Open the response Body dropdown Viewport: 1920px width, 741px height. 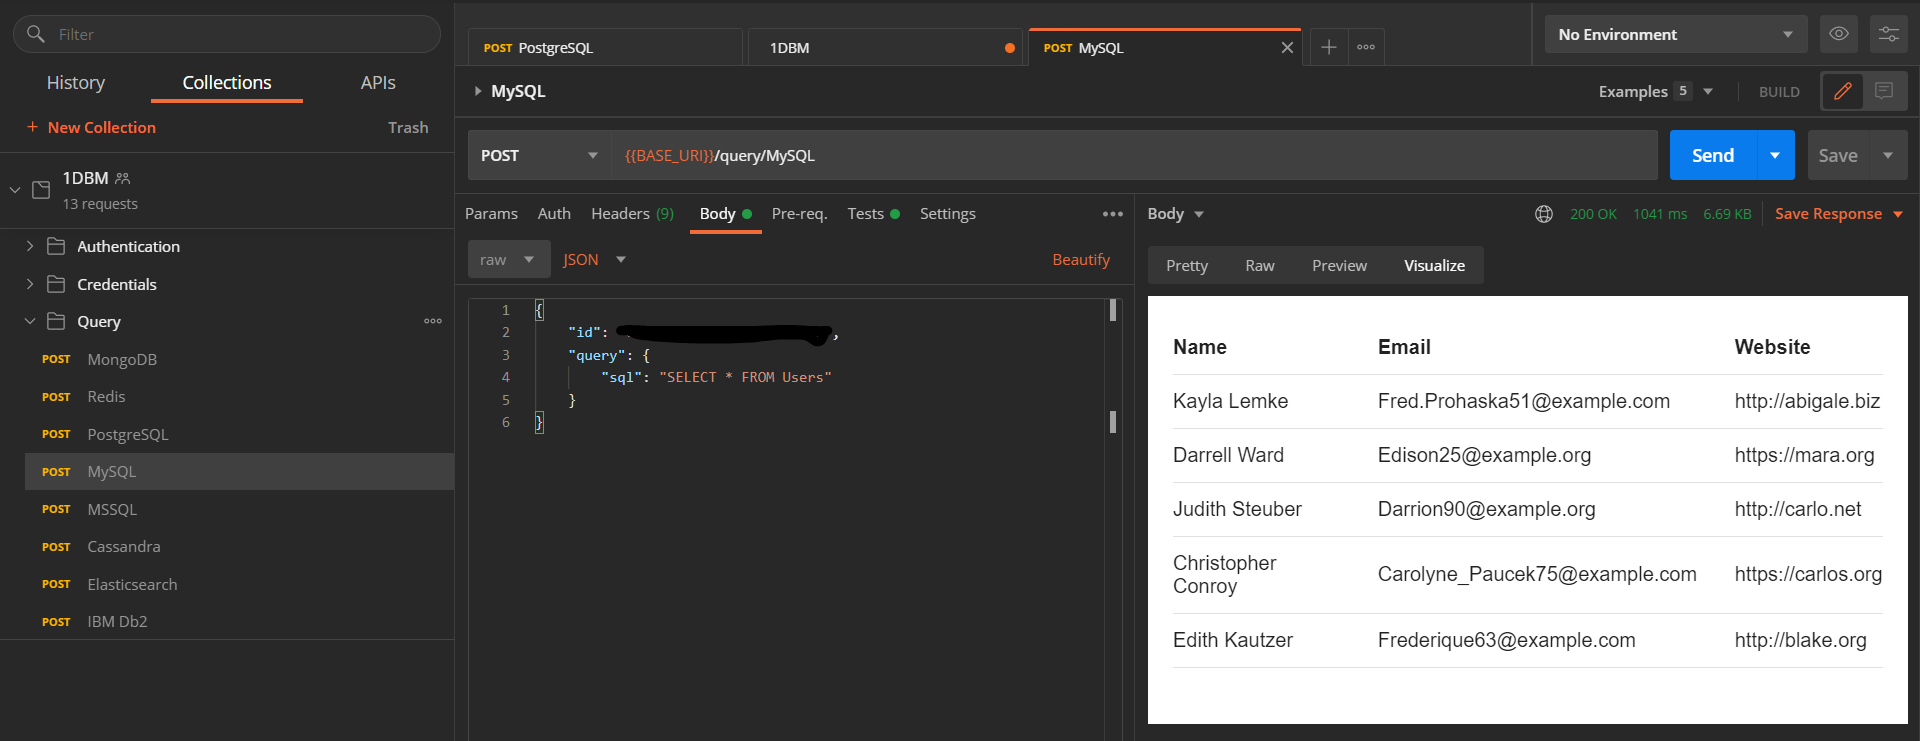pos(1176,214)
